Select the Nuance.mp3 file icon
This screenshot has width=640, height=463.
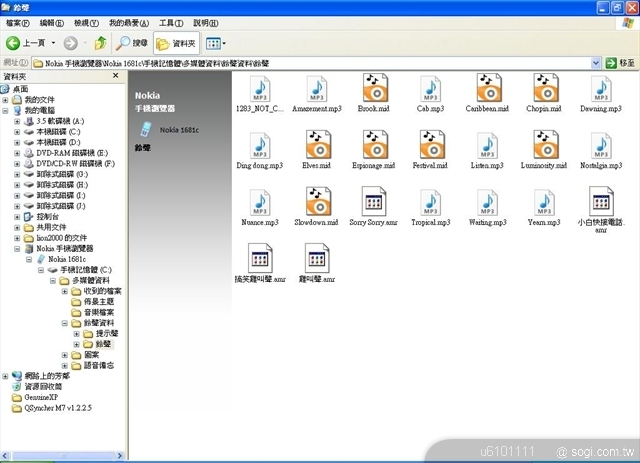[260, 202]
